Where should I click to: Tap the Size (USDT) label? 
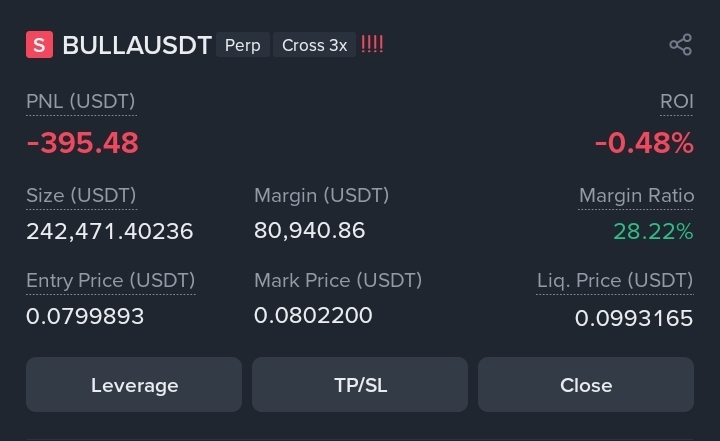pos(81,196)
